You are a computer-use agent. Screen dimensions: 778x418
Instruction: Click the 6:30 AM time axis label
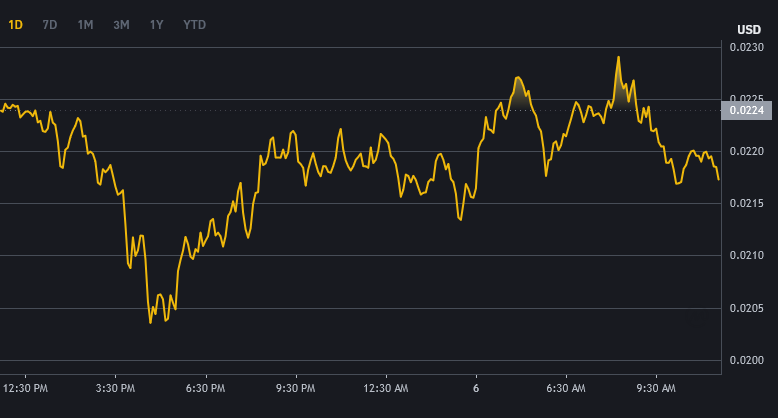pyautogui.click(x=566, y=388)
